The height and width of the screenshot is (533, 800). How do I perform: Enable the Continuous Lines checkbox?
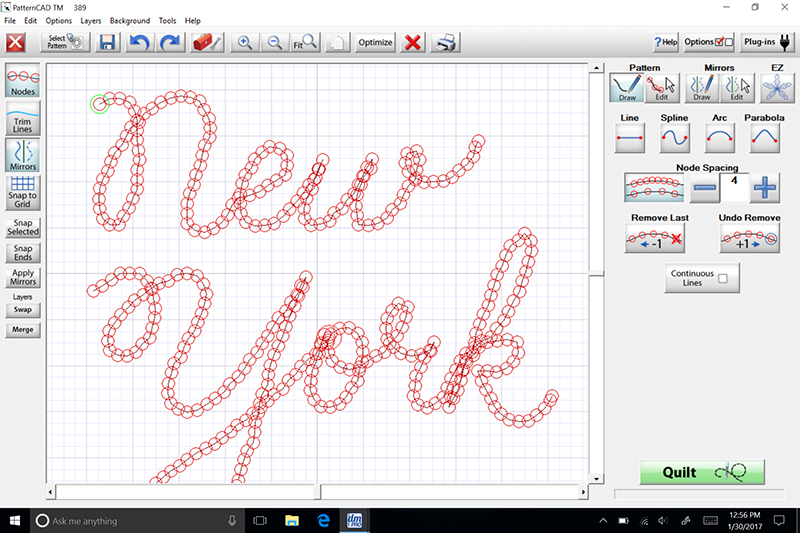pyautogui.click(x=722, y=281)
